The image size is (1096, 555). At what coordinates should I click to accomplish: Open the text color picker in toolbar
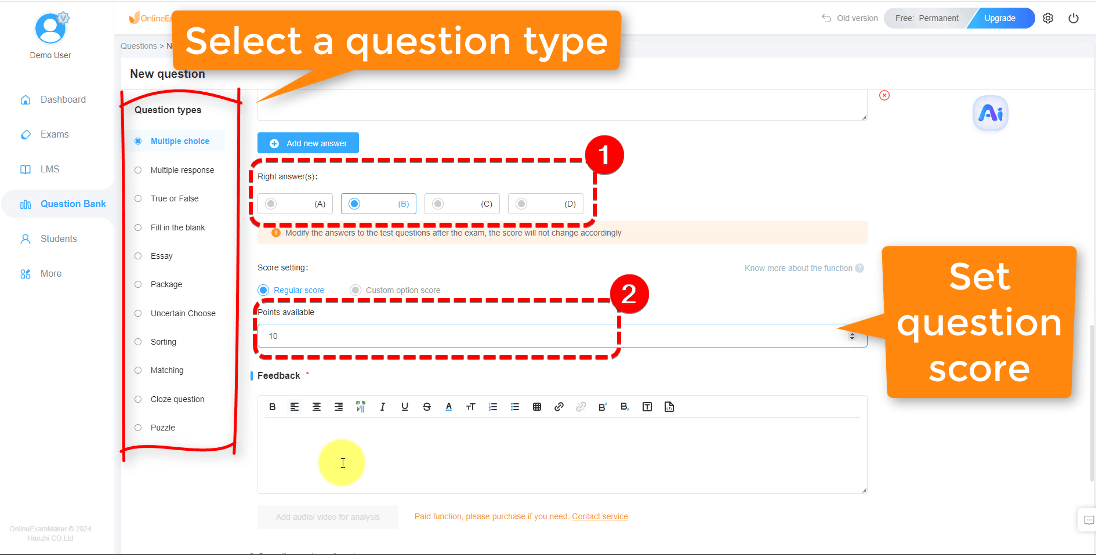[x=448, y=407]
